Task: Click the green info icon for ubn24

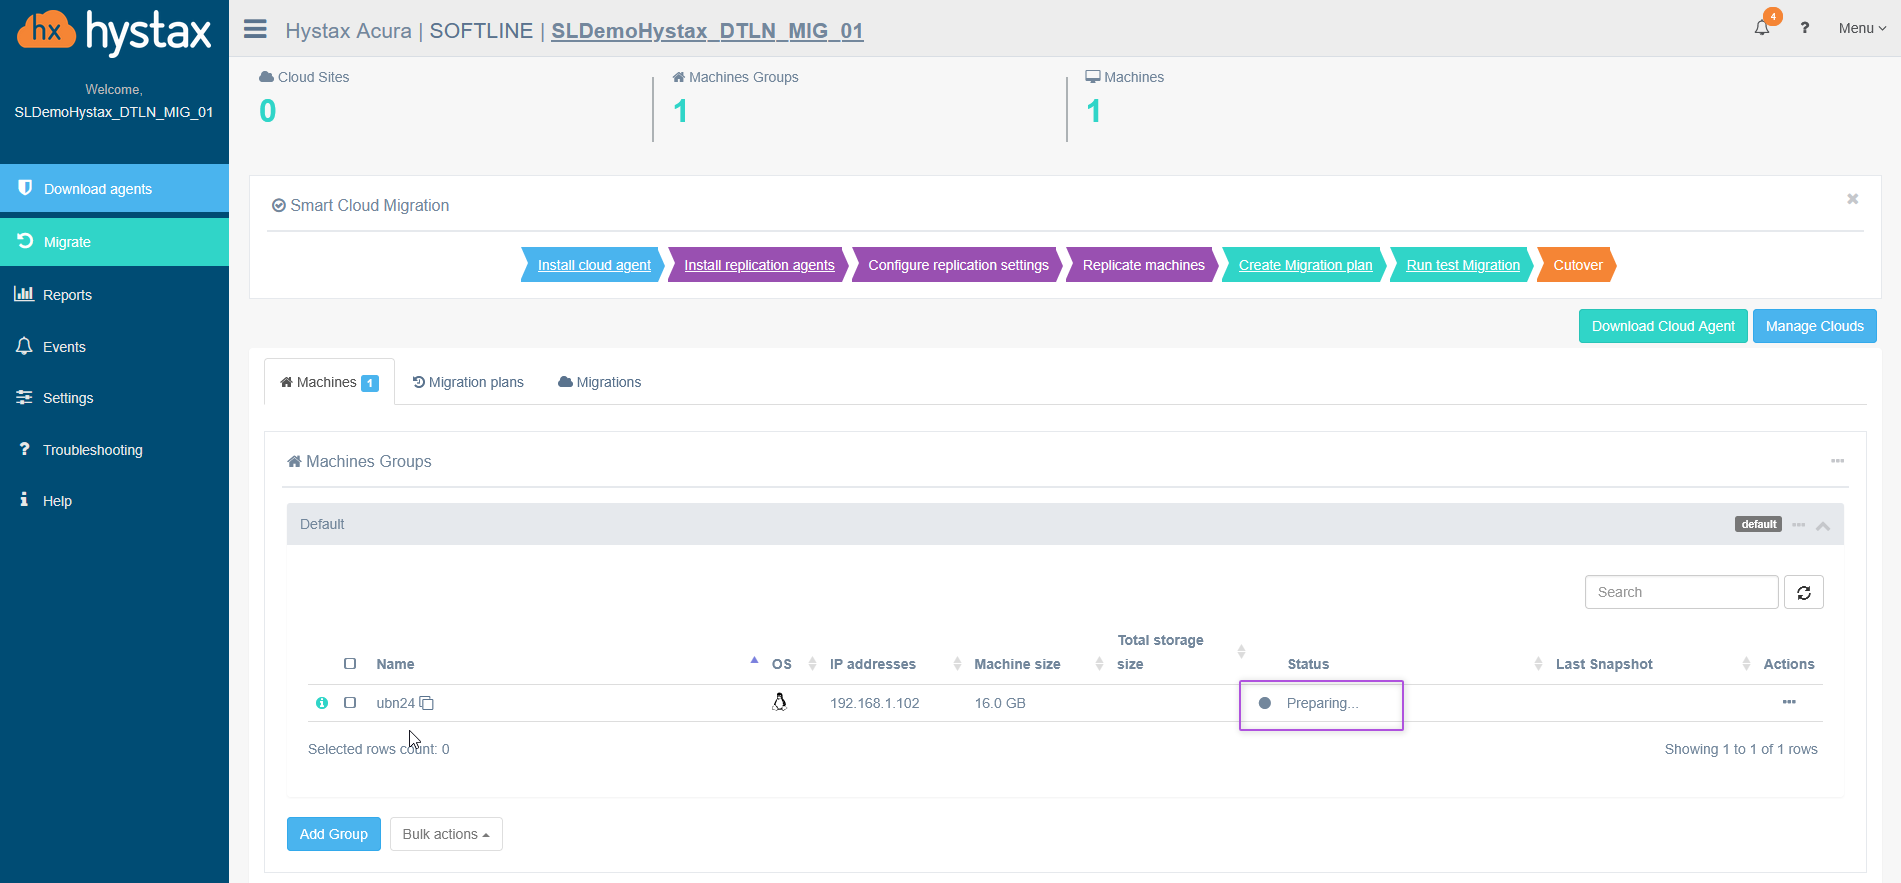Action: pyautogui.click(x=322, y=703)
